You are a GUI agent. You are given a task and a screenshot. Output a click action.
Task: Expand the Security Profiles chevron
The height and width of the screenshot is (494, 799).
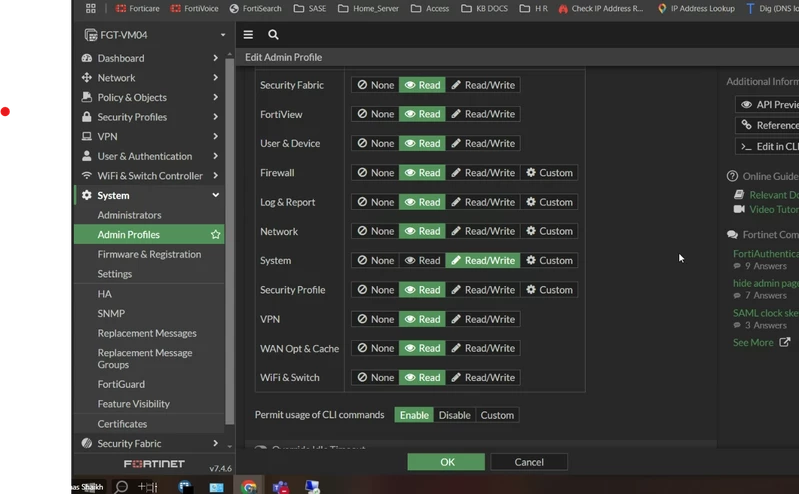click(216, 117)
